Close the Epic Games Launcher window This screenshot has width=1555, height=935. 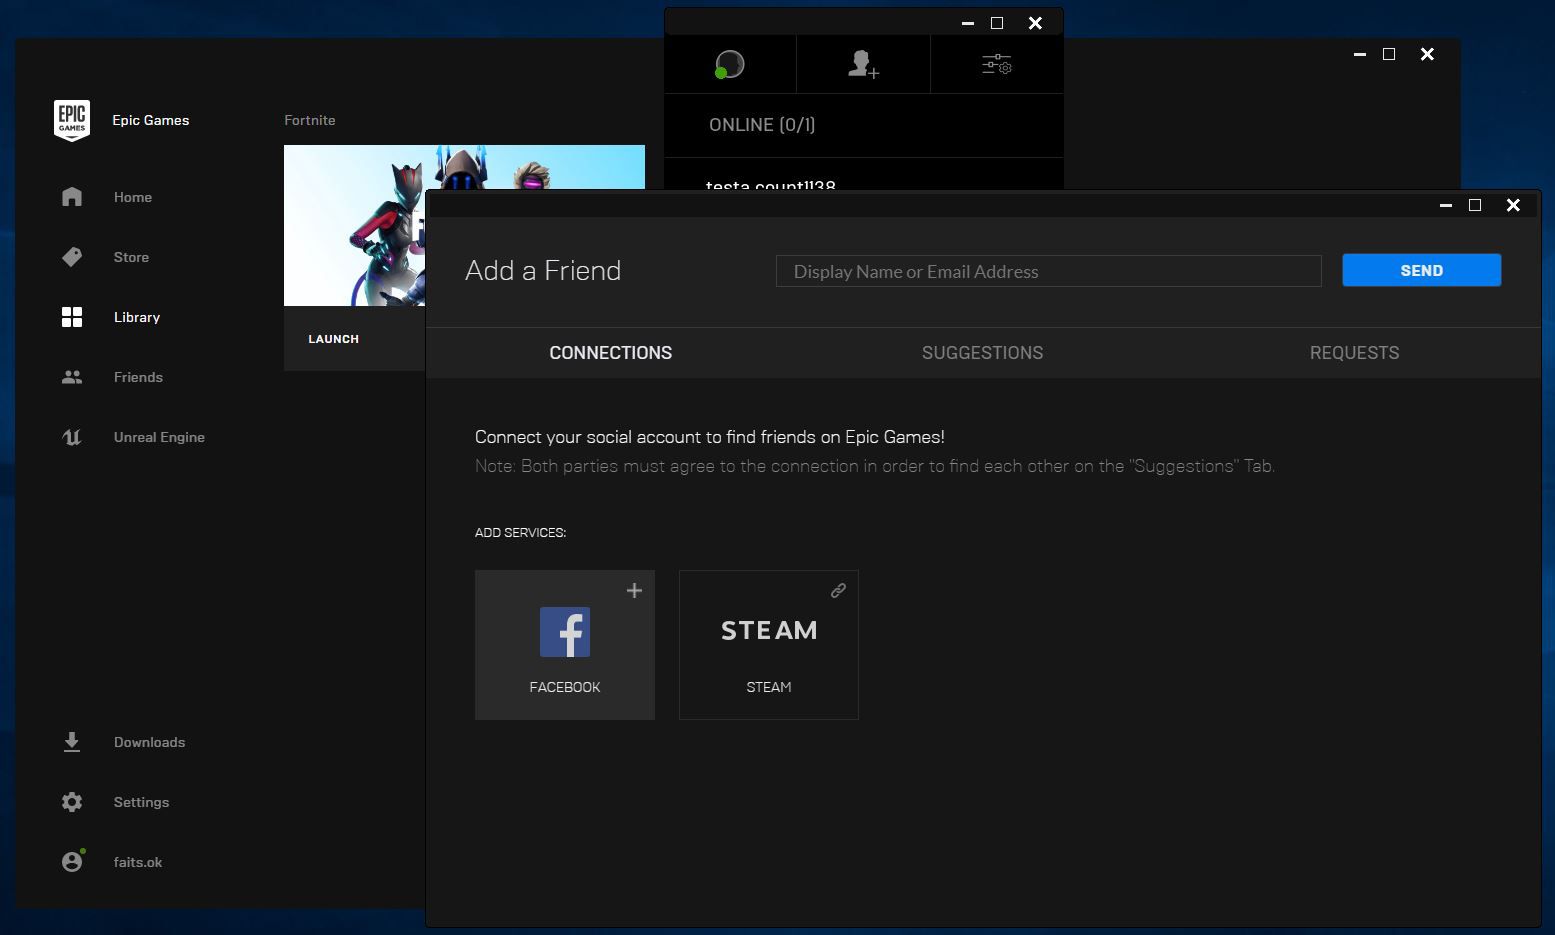pos(1427,54)
